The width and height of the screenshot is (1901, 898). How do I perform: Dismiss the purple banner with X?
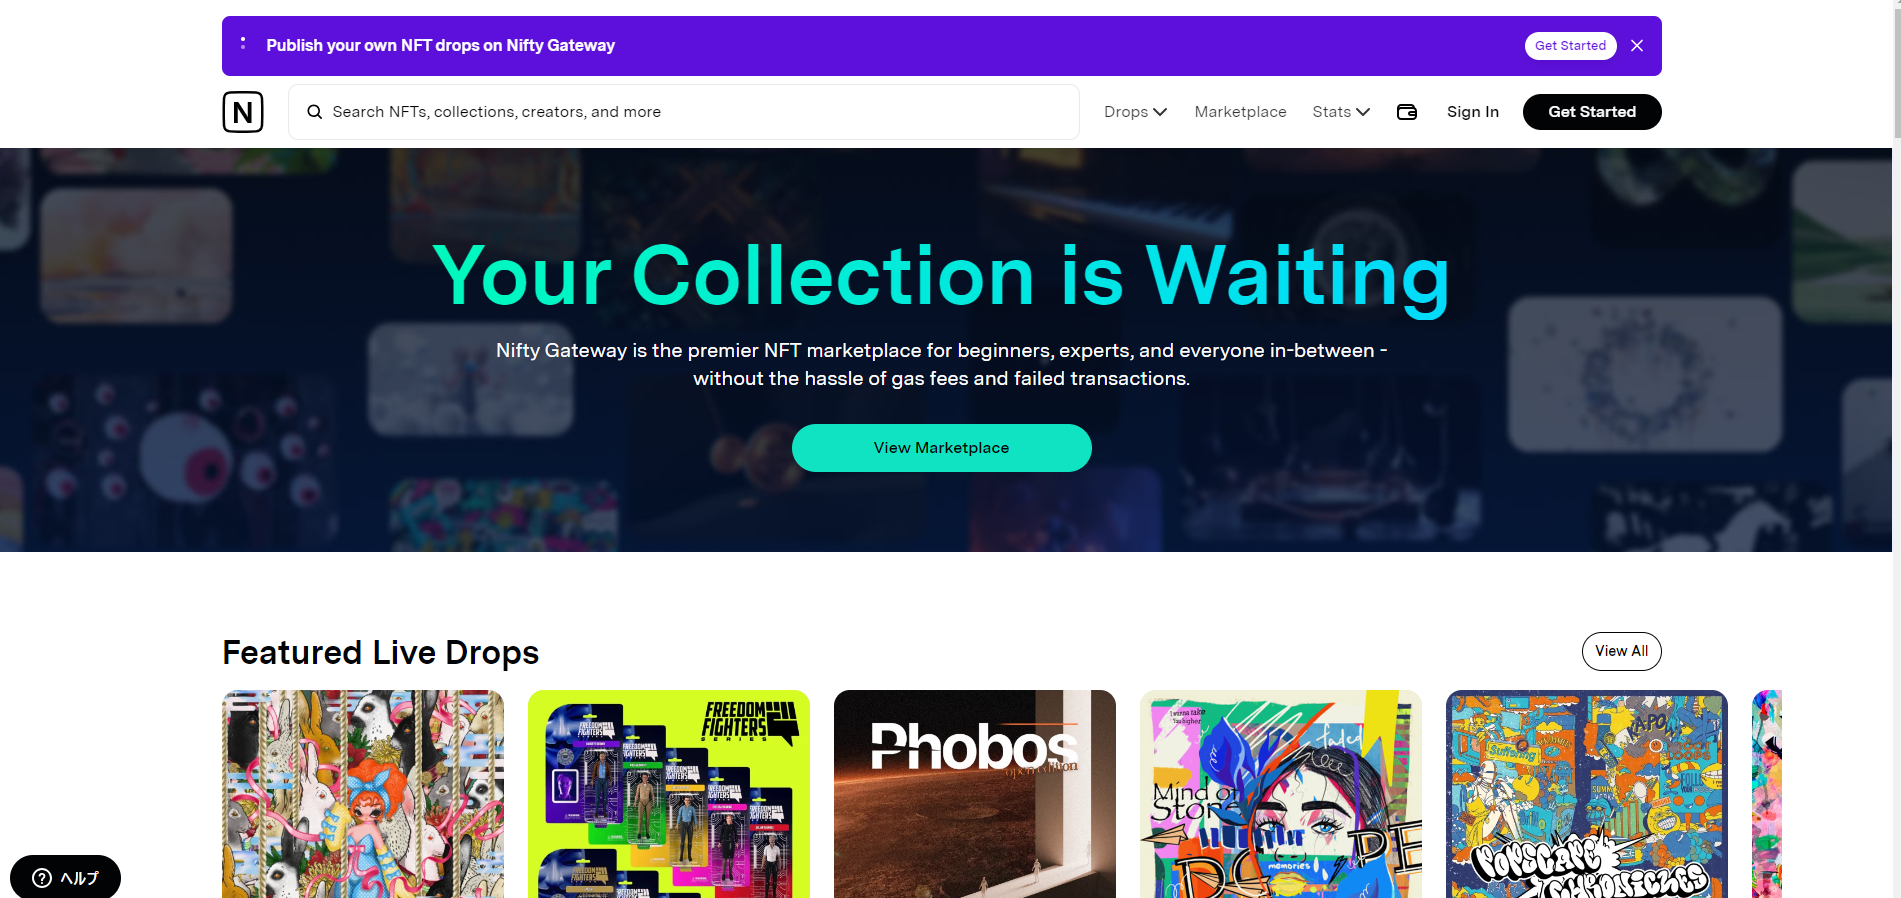1637,46
